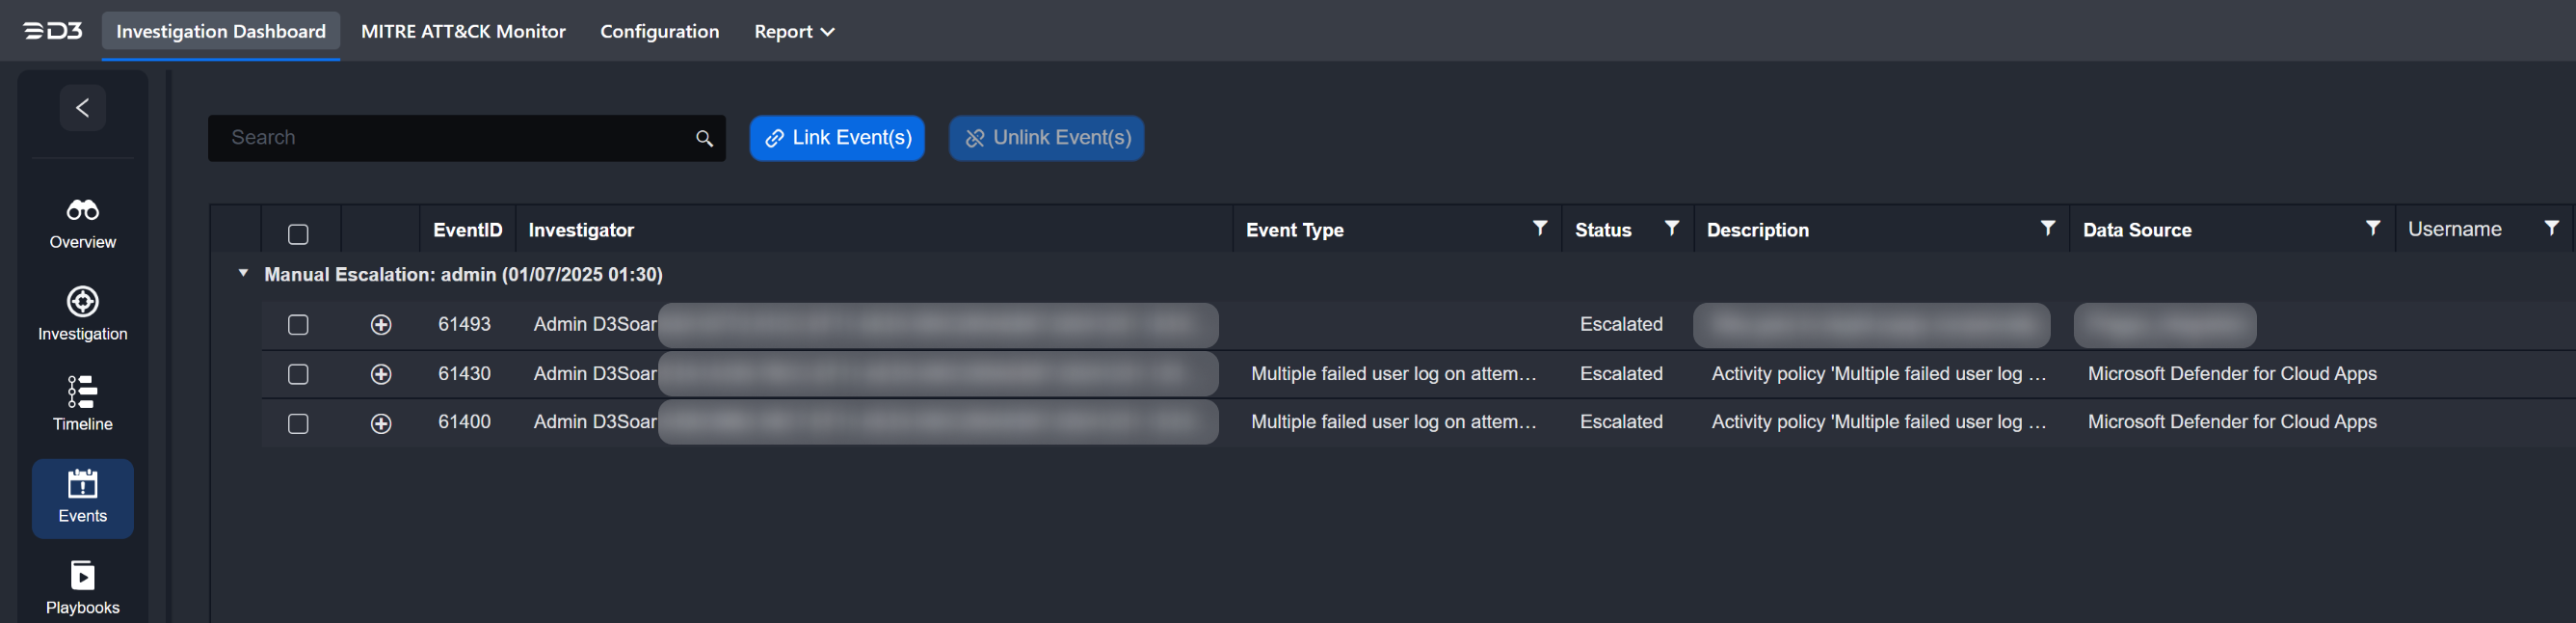Image resolution: width=2576 pixels, height=623 pixels.
Task: Check the select-all header checkbox
Action: coord(298,234)
